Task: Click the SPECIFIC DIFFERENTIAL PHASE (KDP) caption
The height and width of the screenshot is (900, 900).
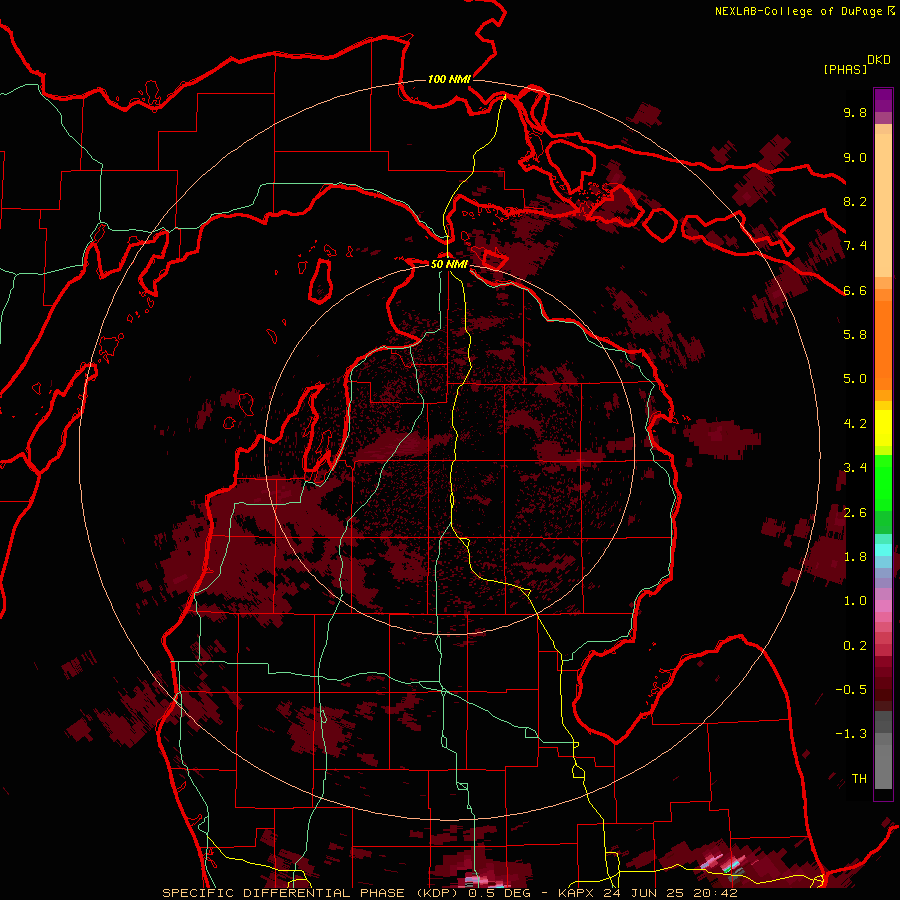Action: coord(312,893)
